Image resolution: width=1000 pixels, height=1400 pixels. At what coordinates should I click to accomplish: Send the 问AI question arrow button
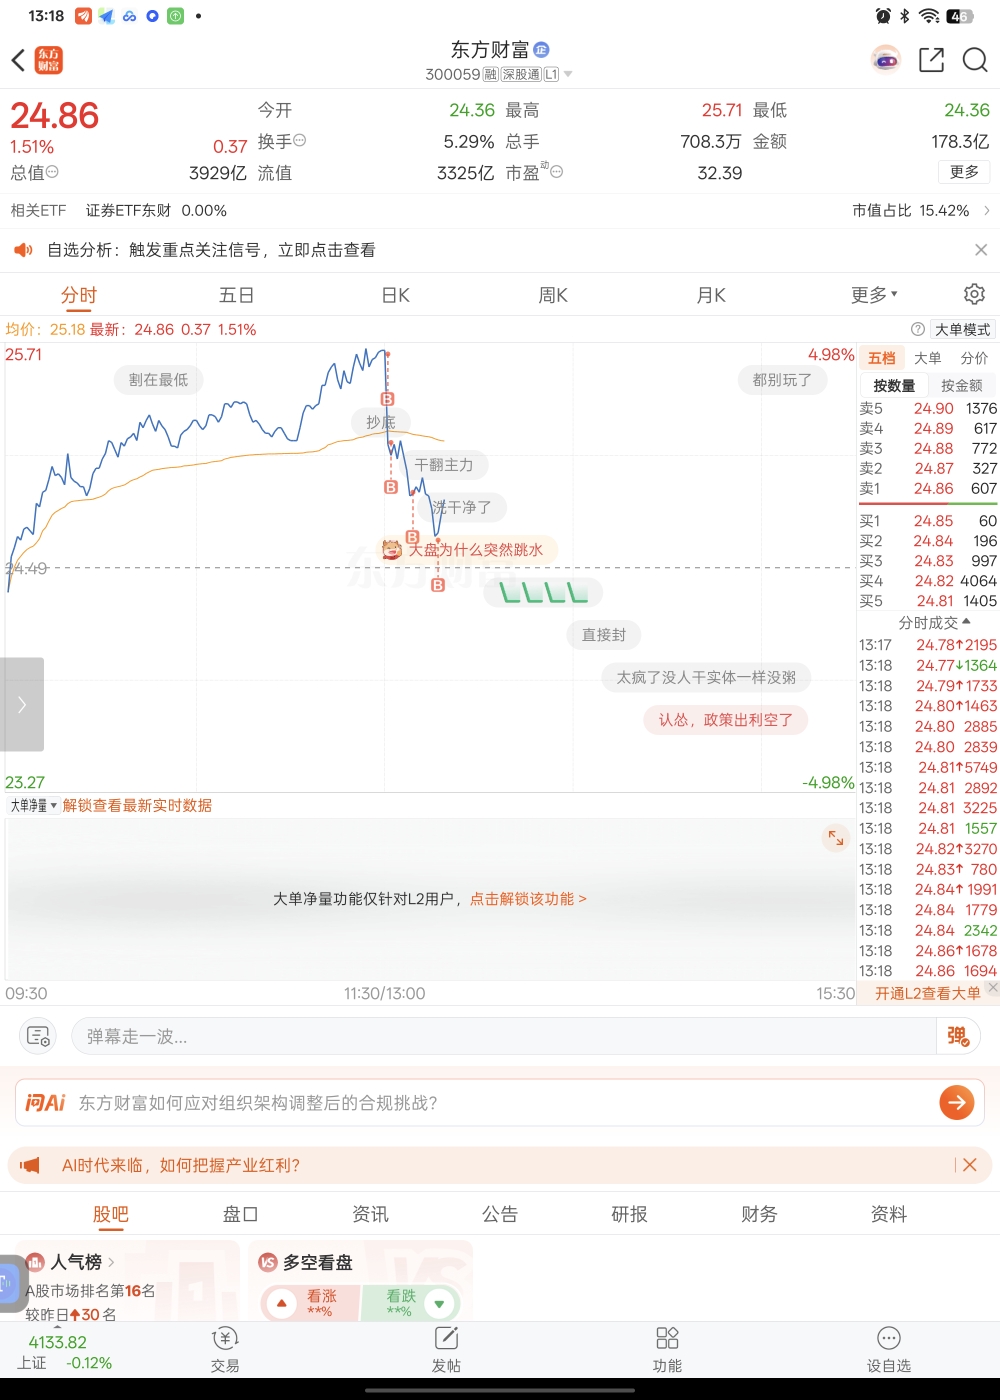point(957,1102)
